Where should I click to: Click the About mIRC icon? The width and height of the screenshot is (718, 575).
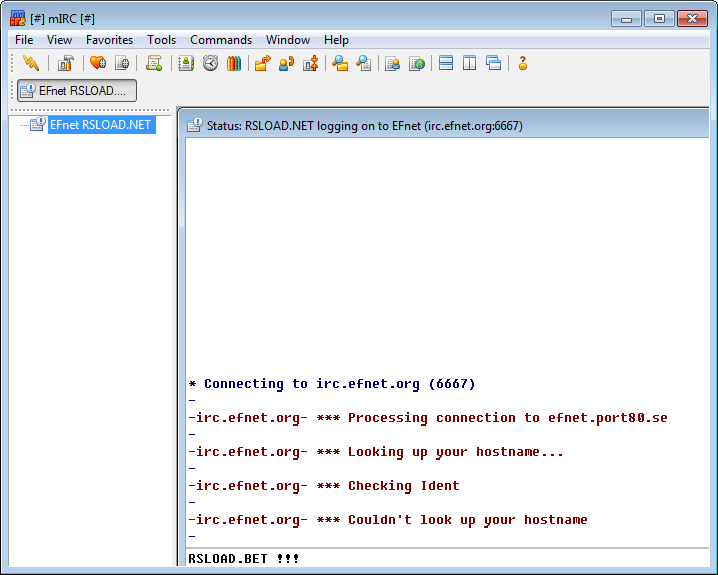[x=522, y=63]
